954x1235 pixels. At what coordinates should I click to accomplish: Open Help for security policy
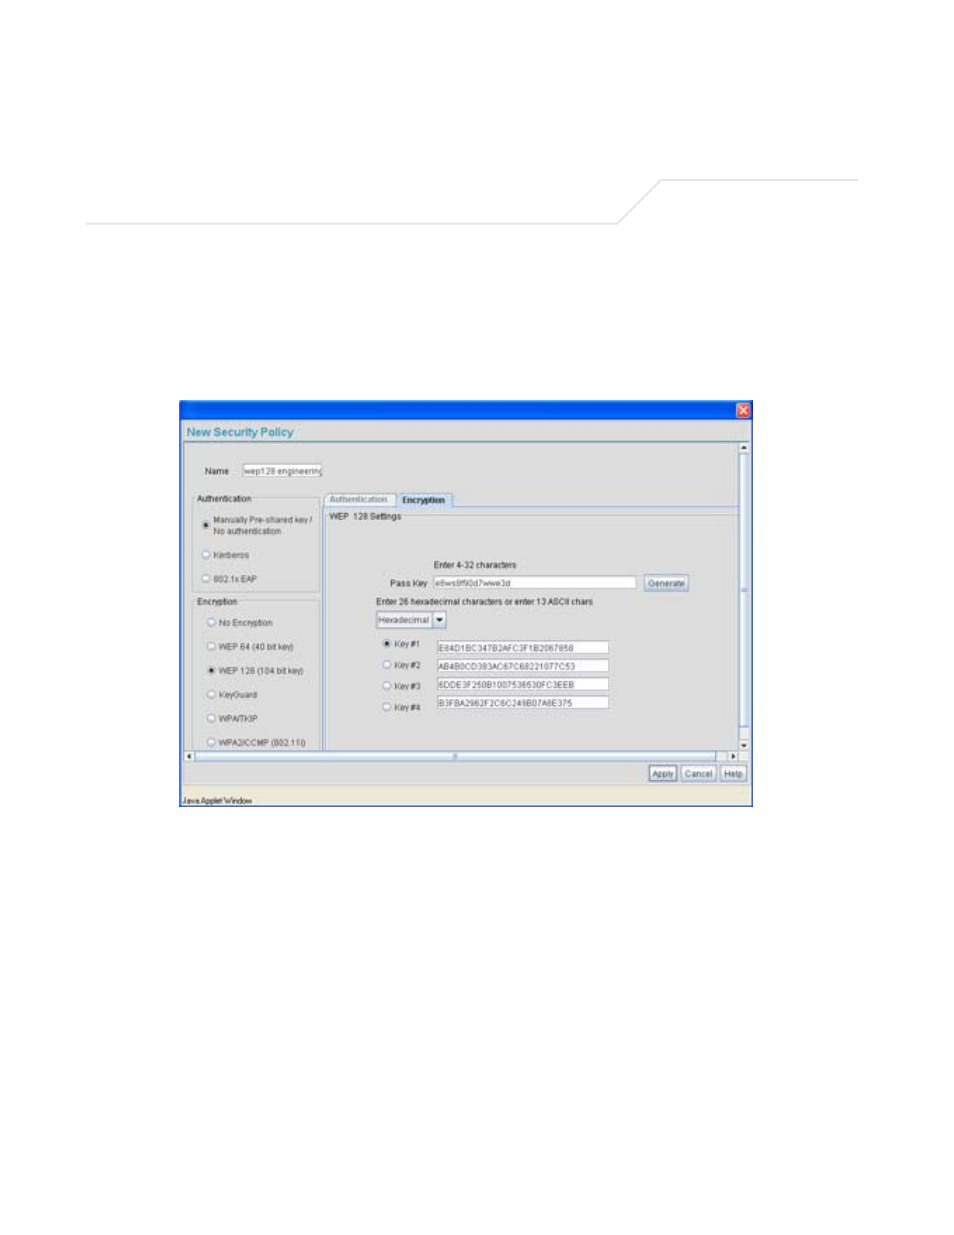[733, 774]
